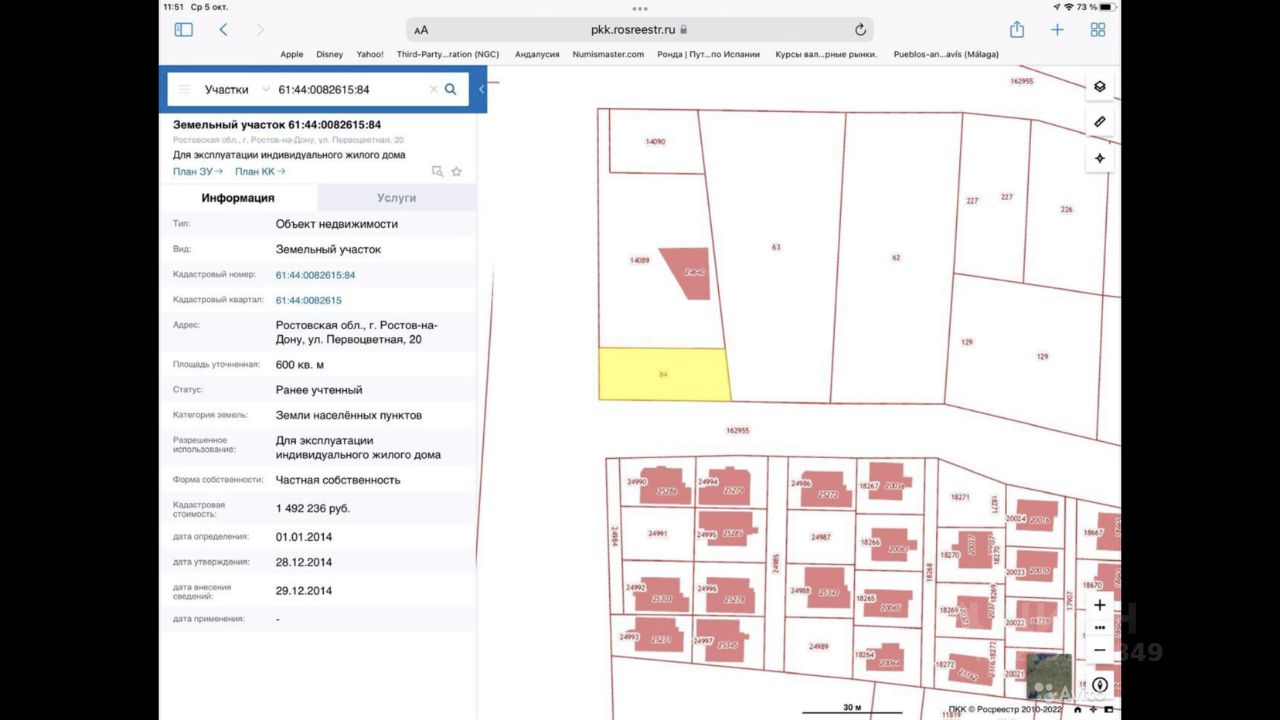
Task: Activate the ruler measurement tool
Action: click(x=1100, y=122)
